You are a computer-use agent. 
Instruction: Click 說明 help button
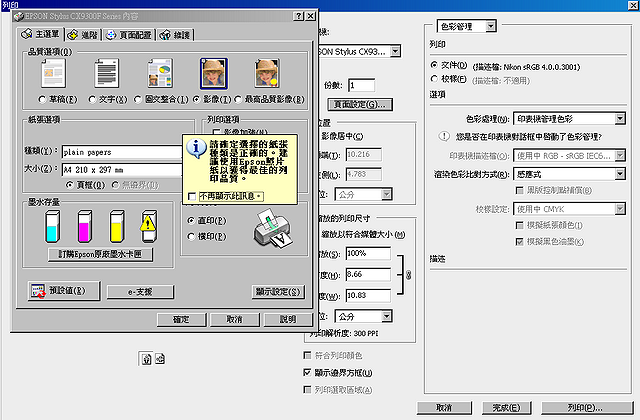[288, 320]
